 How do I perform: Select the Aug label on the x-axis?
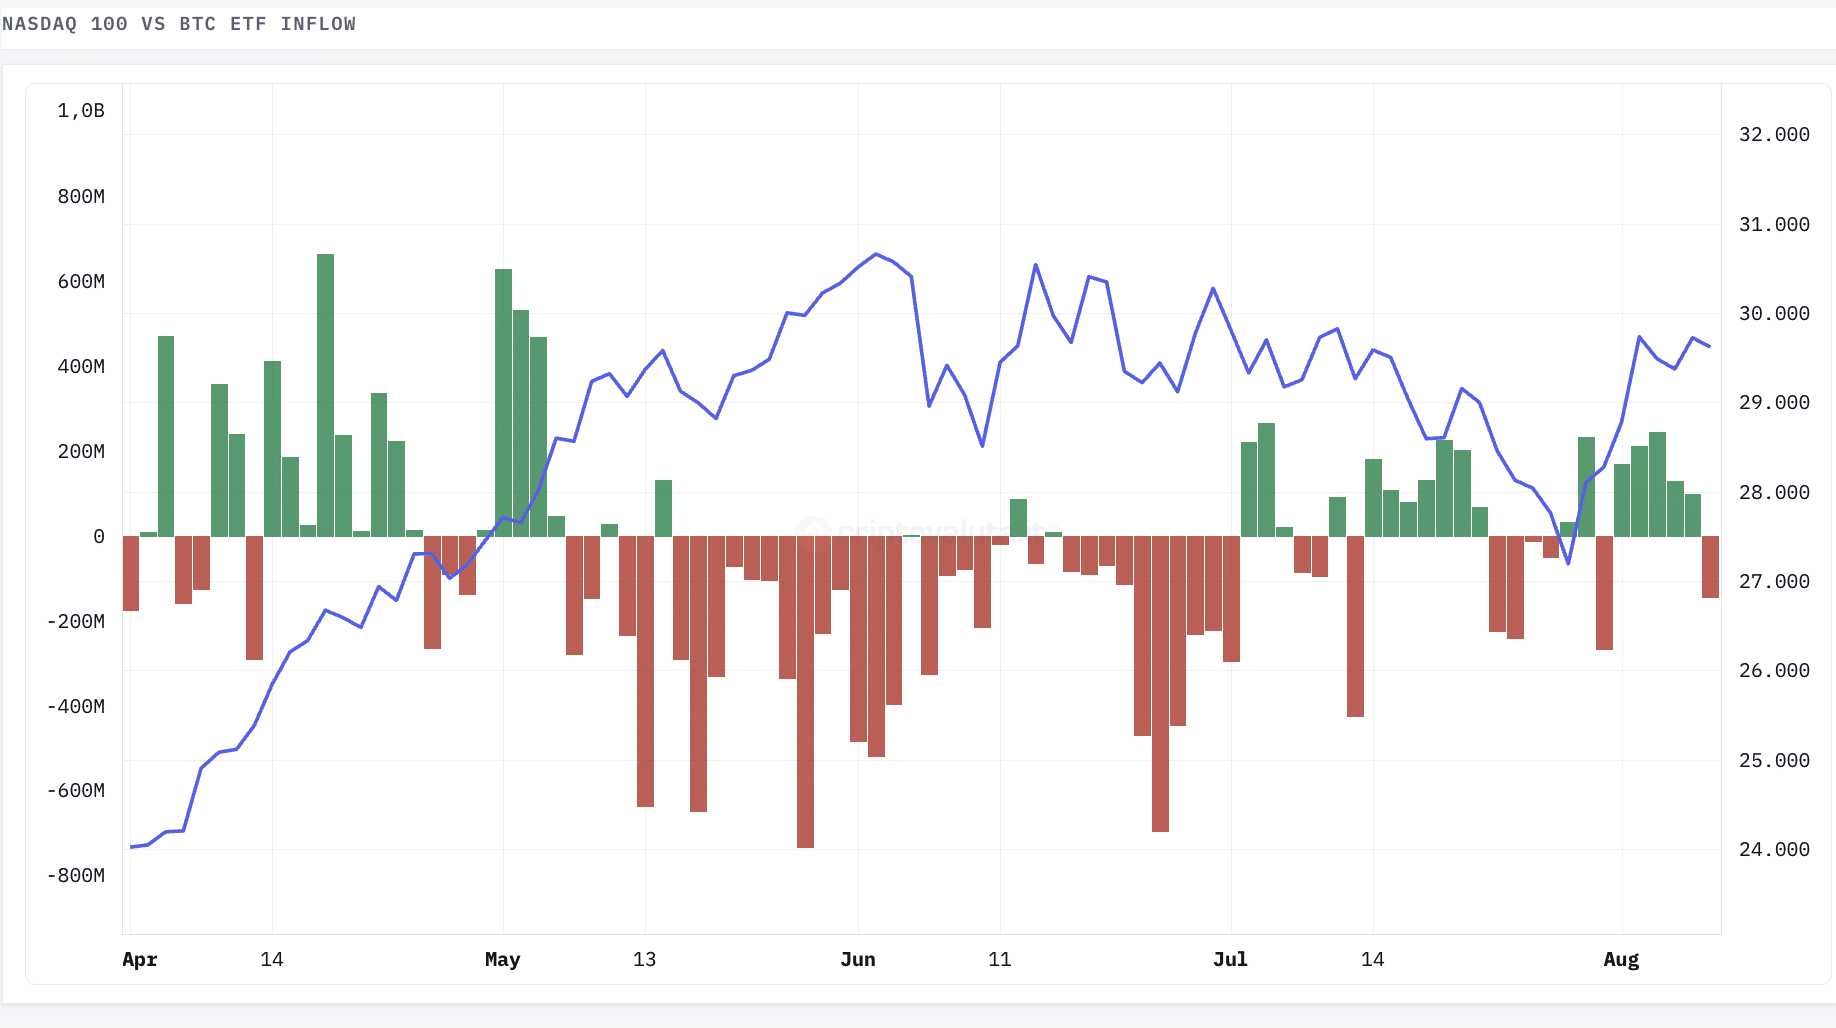coord(1621,959)
